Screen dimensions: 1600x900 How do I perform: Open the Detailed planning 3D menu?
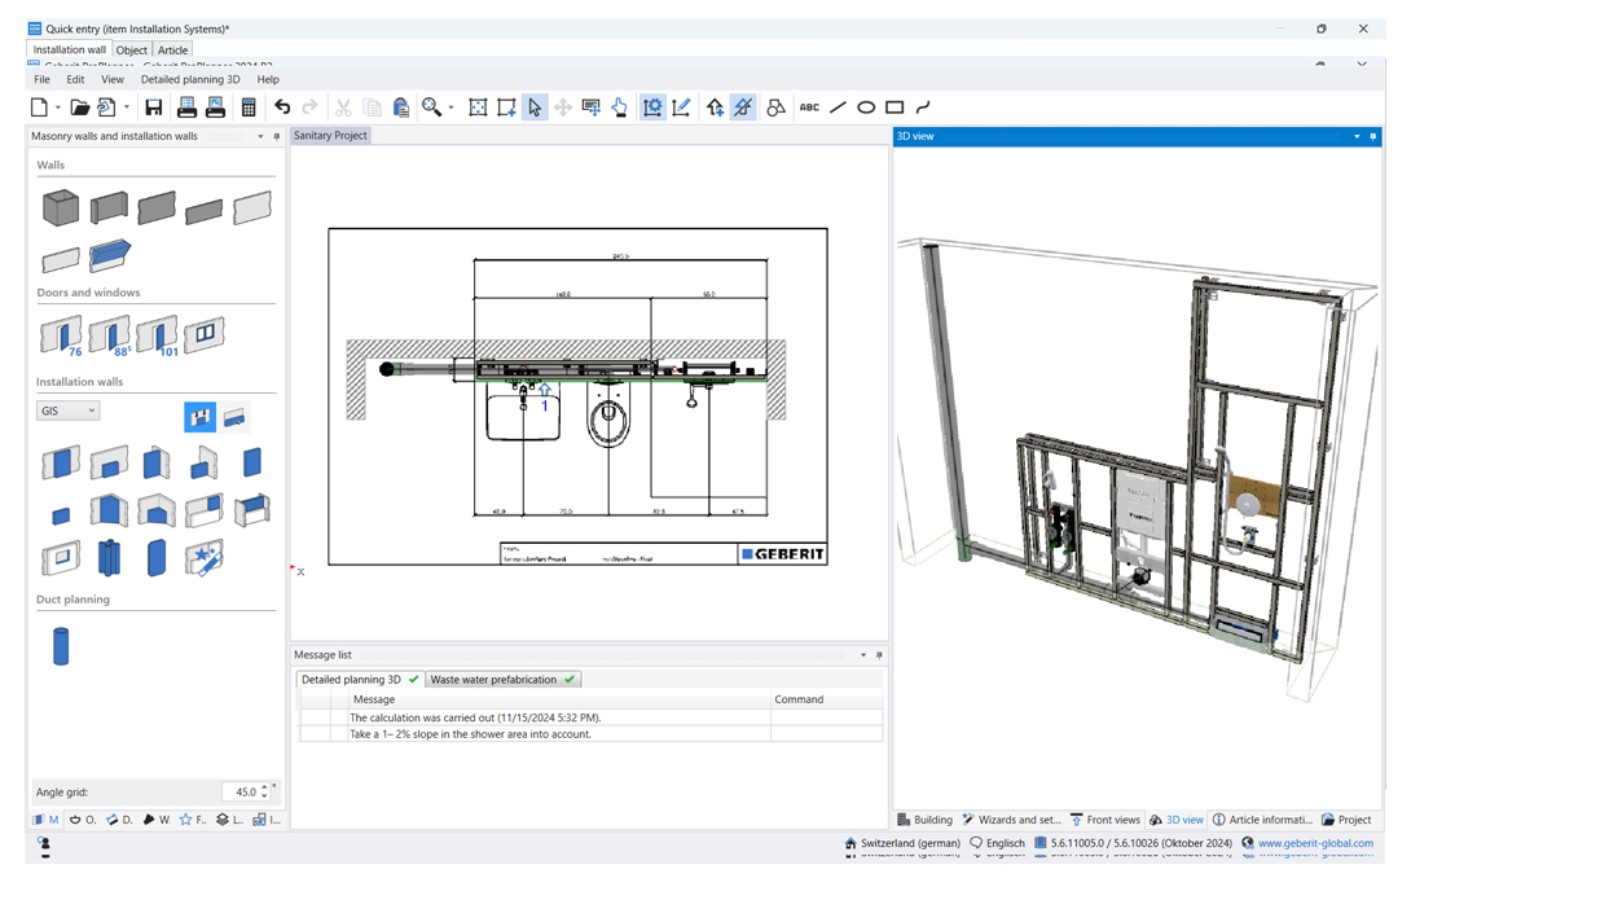[x=189, y=79]
